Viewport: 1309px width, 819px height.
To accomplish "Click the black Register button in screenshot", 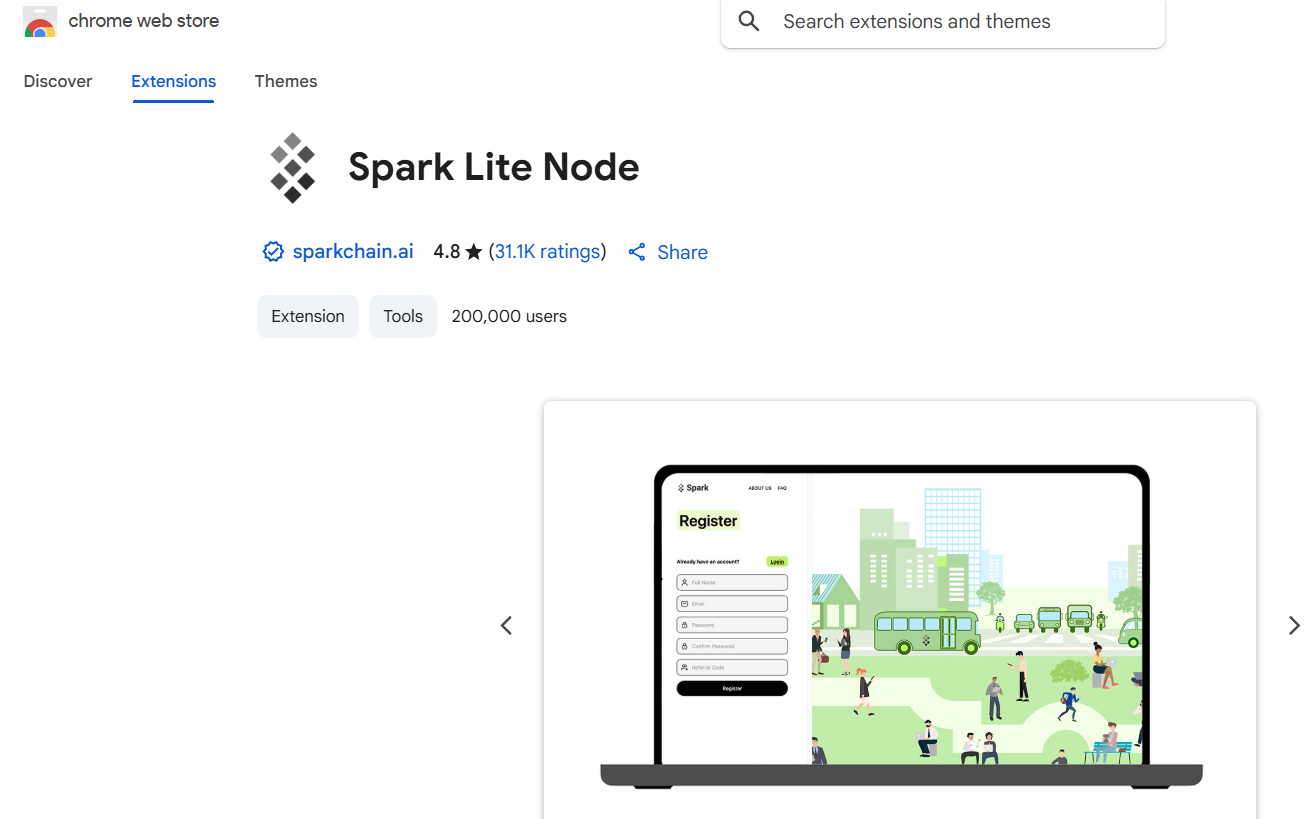I will 732,689.
